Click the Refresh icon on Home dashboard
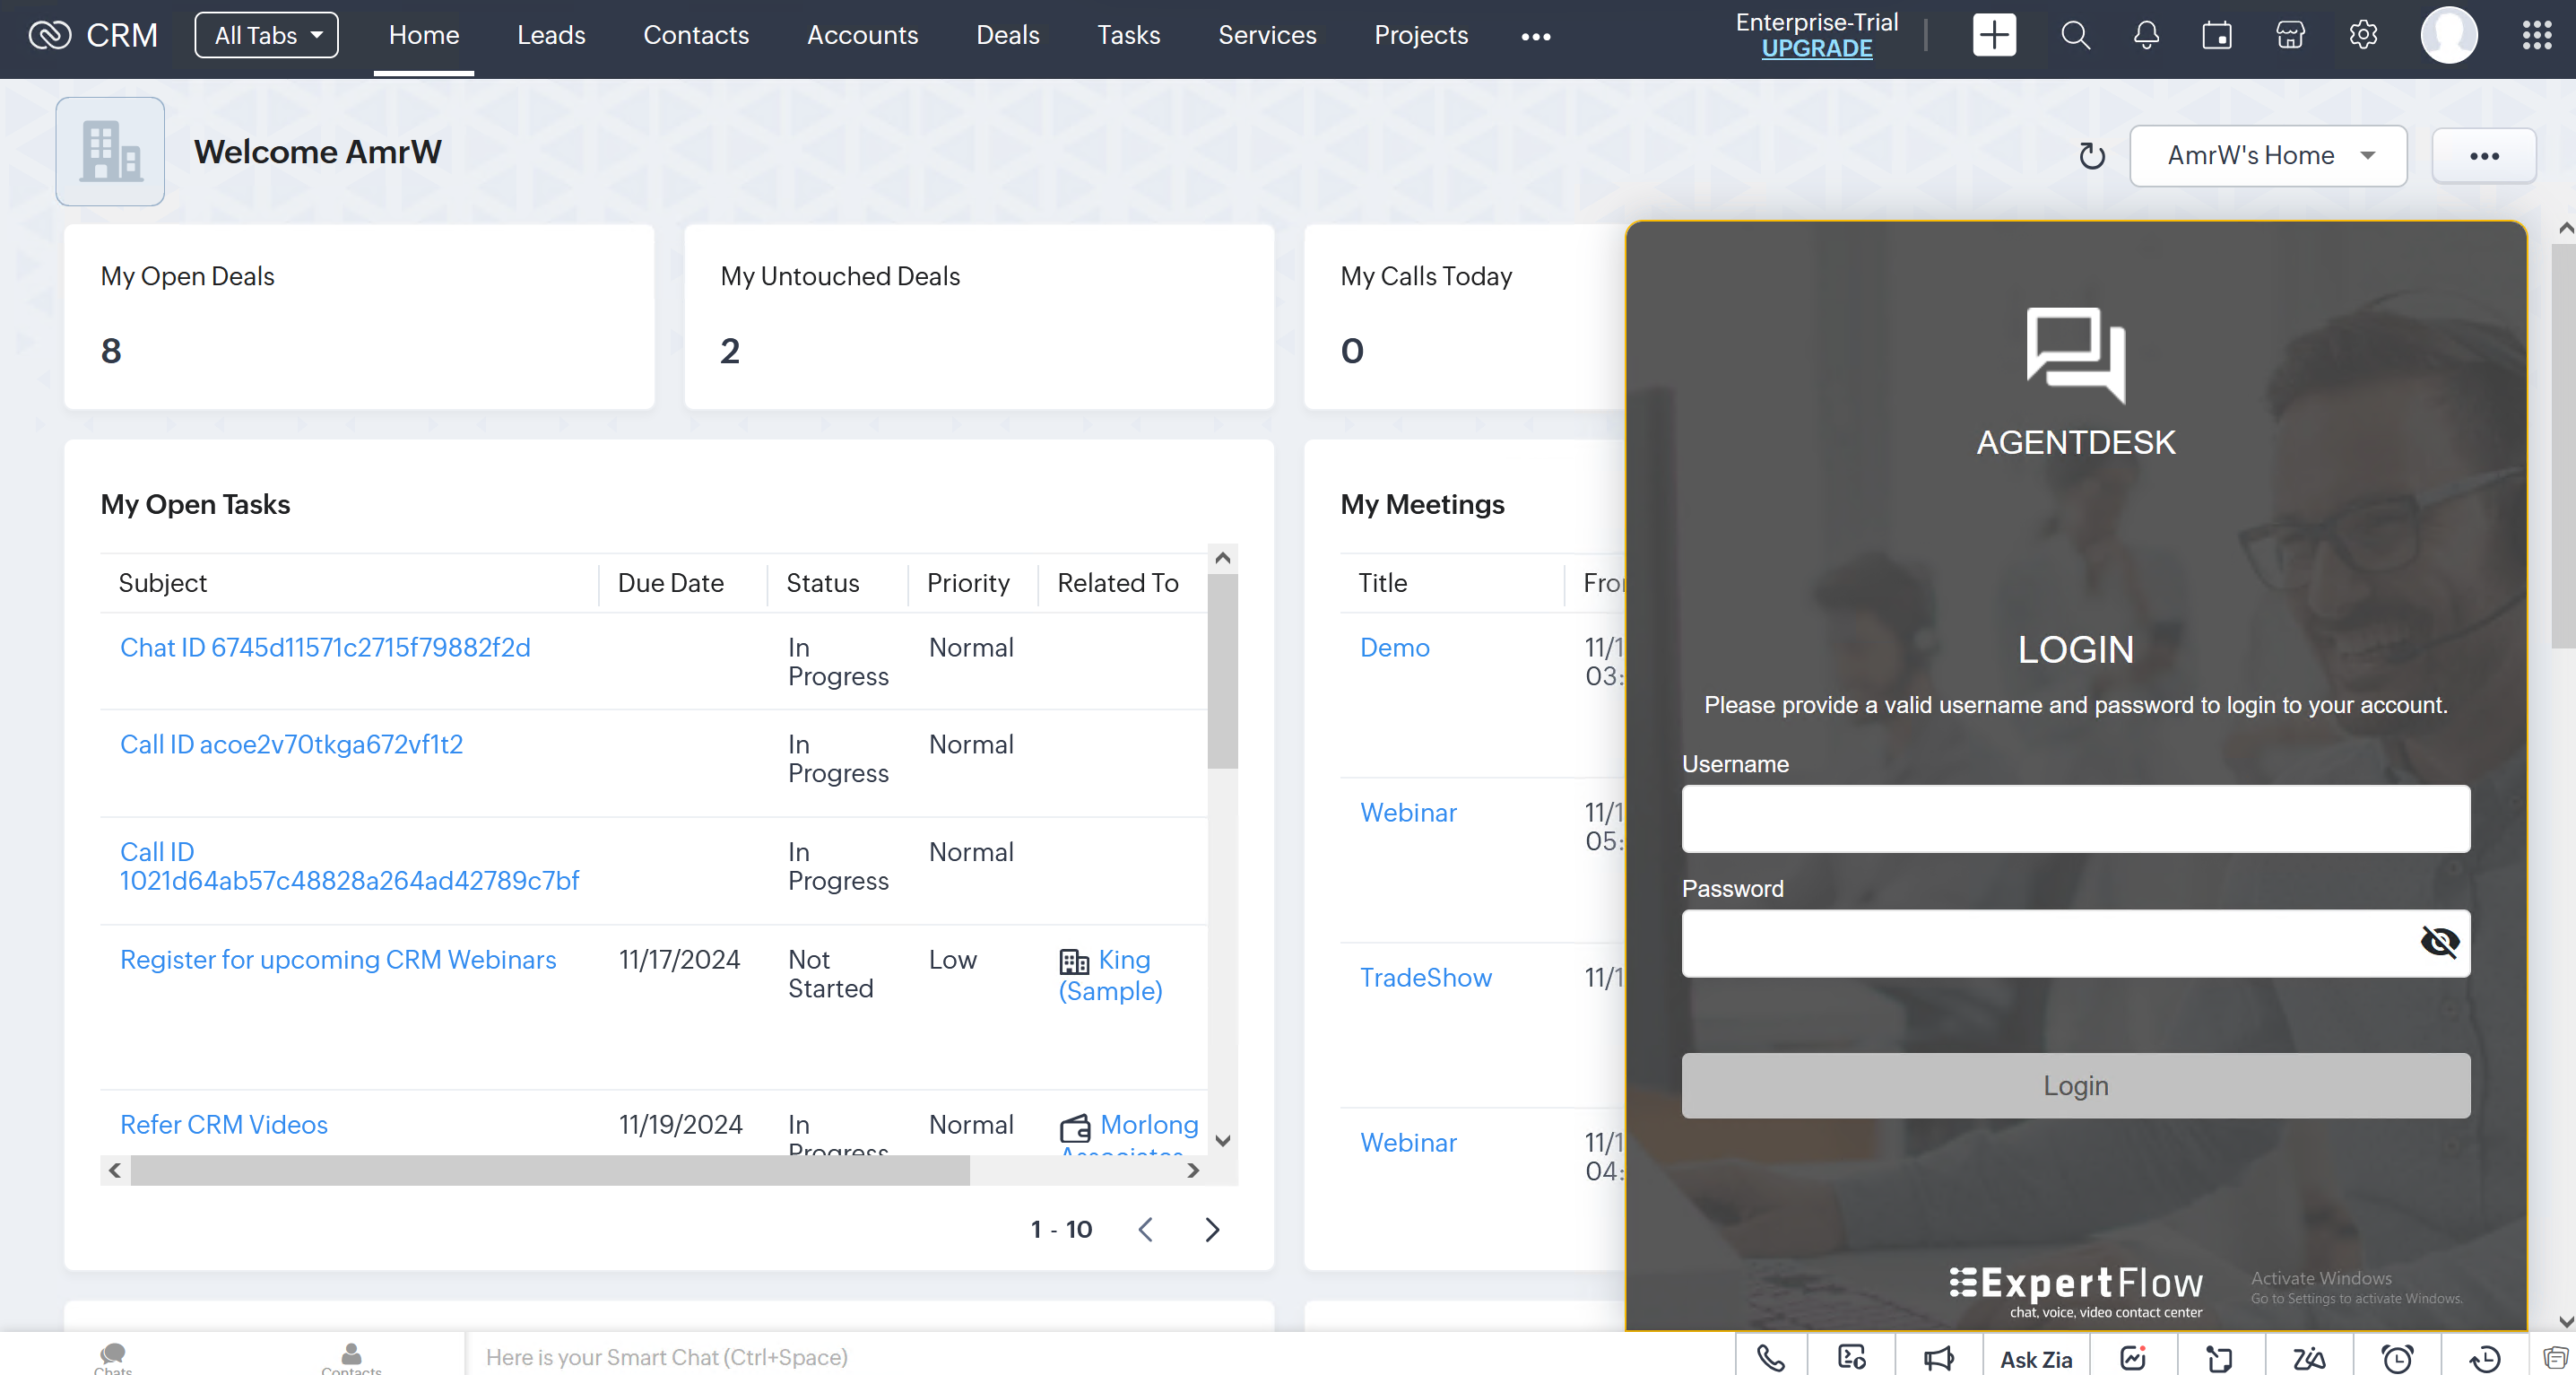The image size is (2576, 1375). (x=2090, y=155)
